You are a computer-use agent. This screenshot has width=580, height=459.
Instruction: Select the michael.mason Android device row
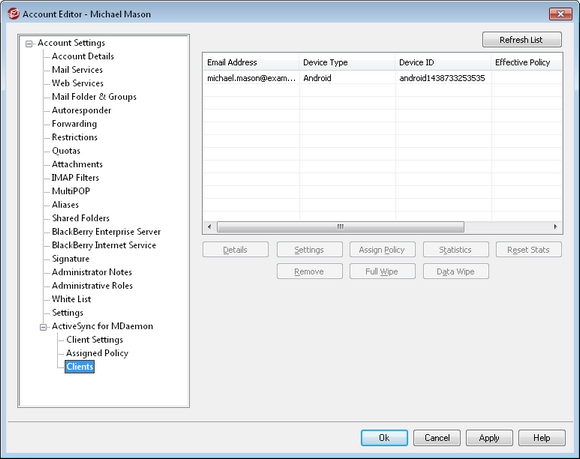(x=383, y=78)
